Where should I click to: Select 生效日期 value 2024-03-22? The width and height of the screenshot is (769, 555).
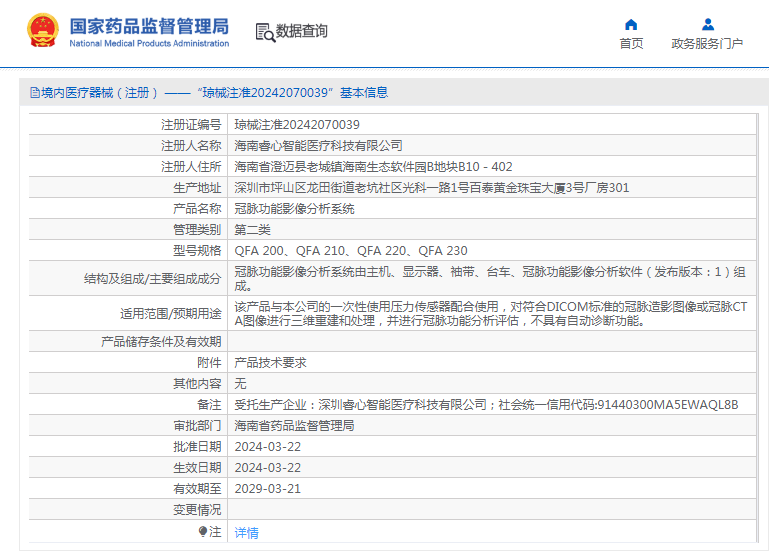click(268, 468)
